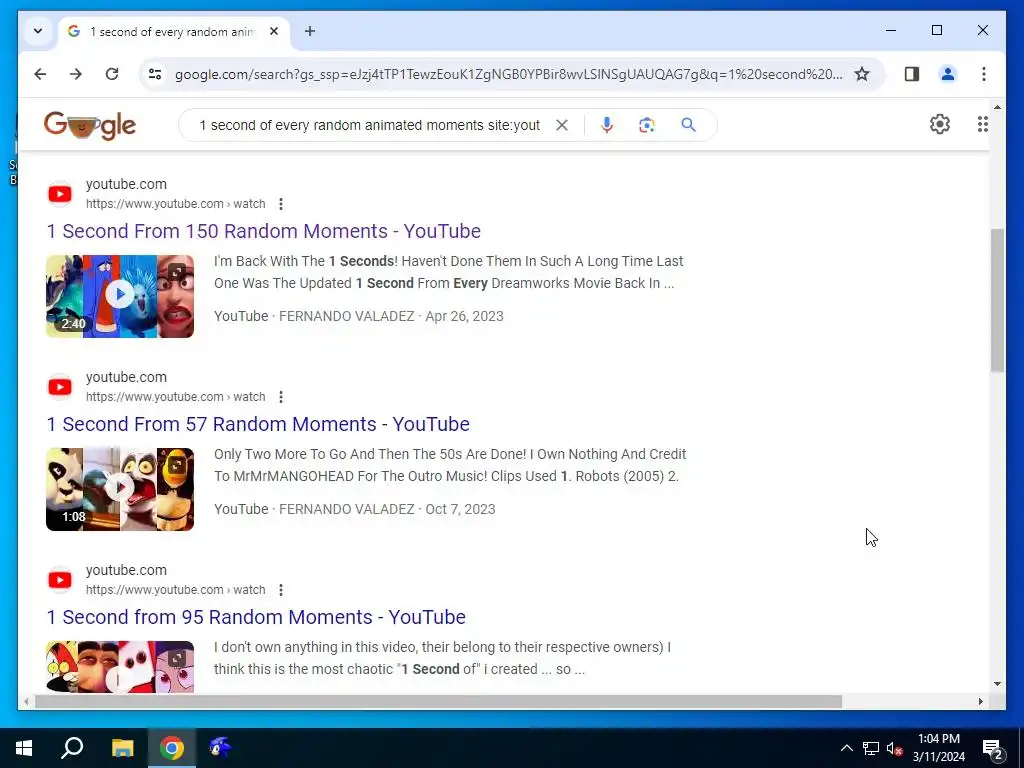Close the current Chrome tab
The image size is (1024, 768).
[274, 31]
